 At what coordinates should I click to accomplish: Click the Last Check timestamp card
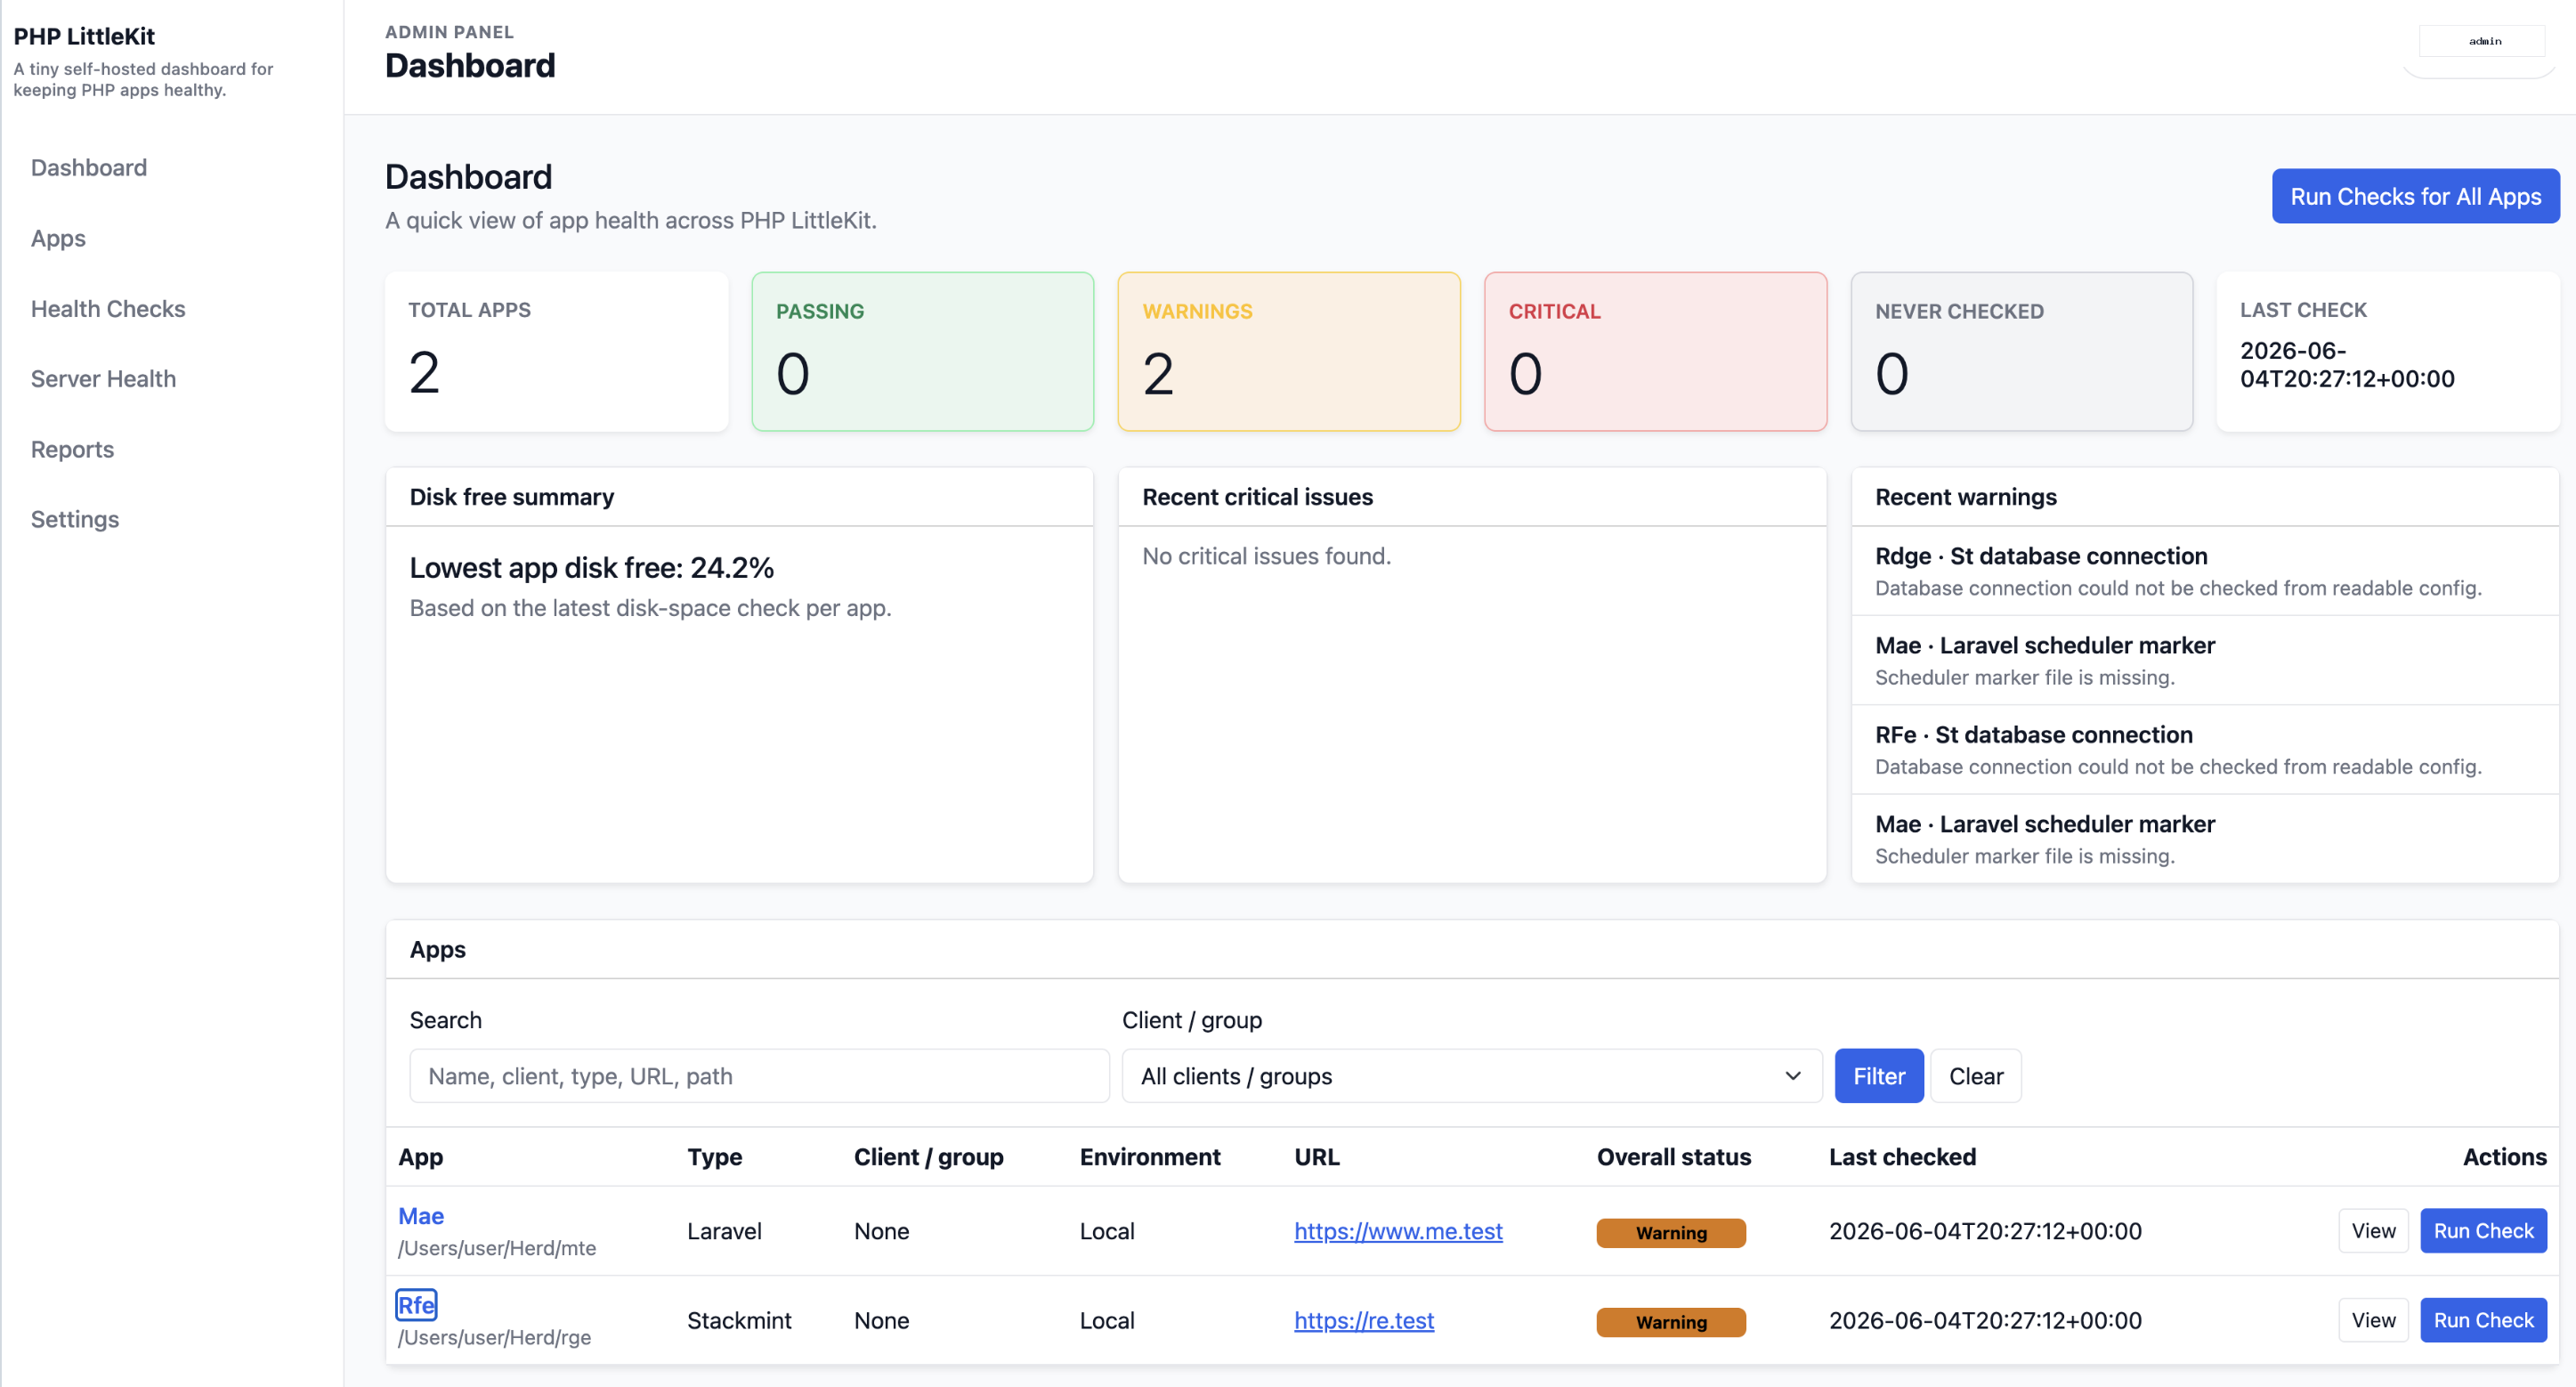(x=2388, y=352)
